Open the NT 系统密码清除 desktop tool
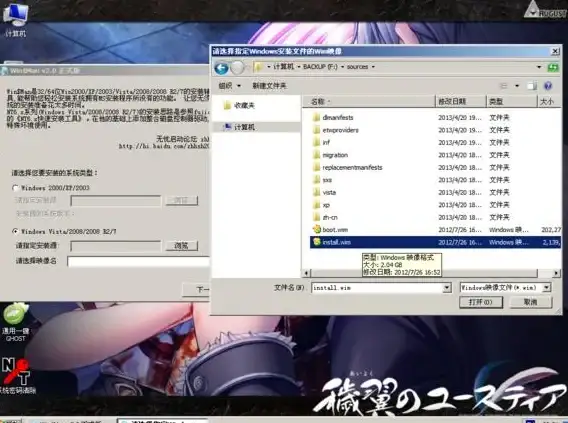 pos(16,375)
